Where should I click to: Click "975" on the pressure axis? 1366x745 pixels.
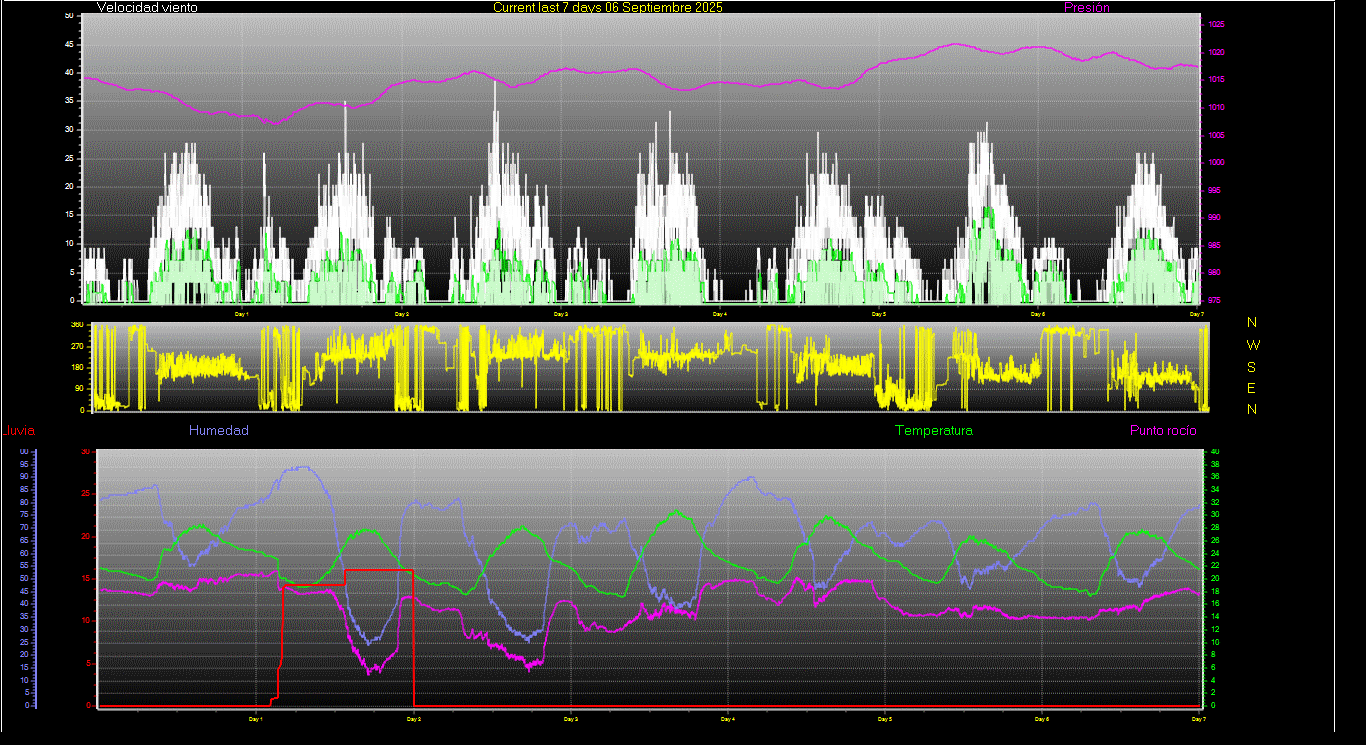pos(1215,300)
